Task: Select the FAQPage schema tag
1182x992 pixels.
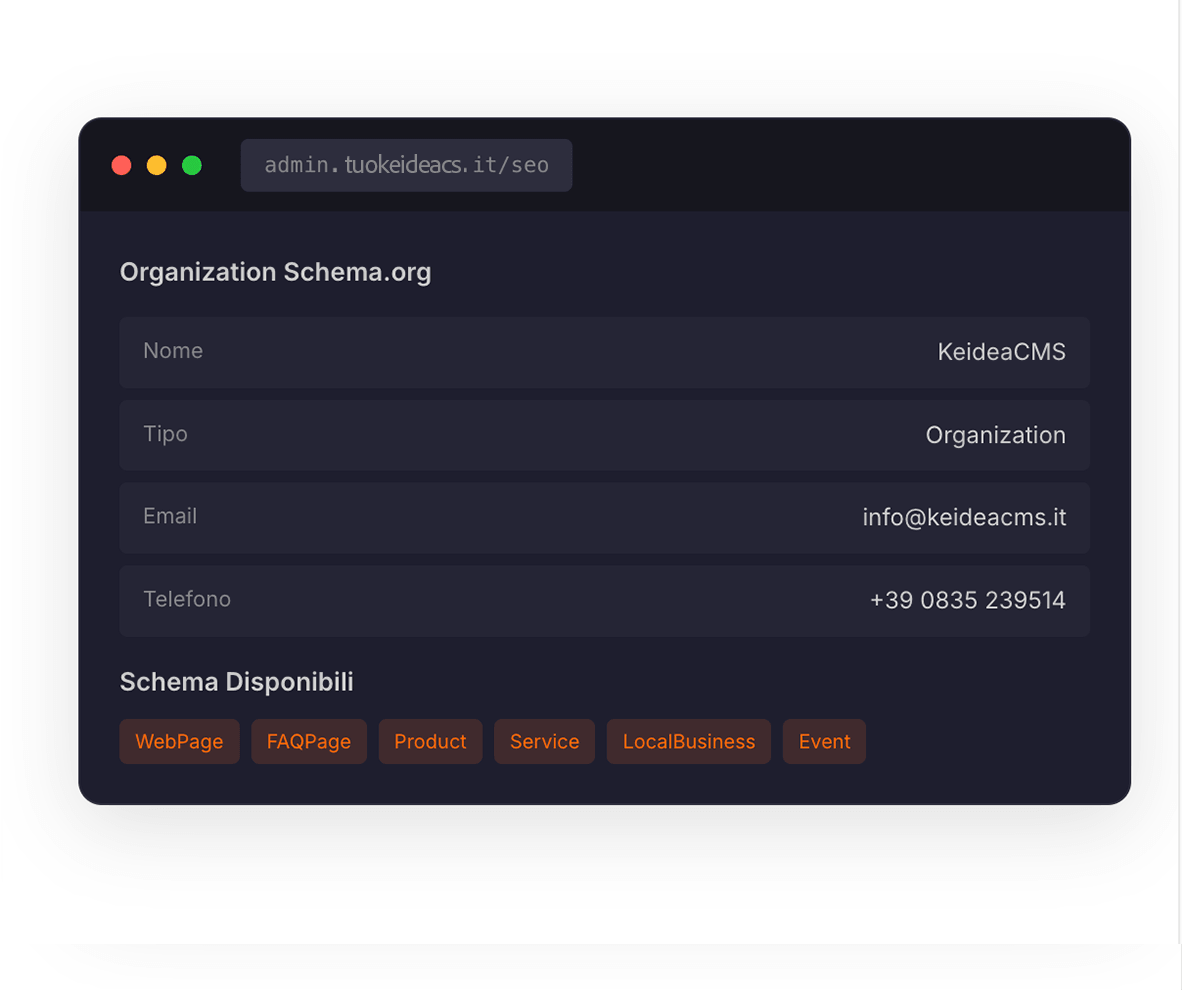Action: point(309,741)
